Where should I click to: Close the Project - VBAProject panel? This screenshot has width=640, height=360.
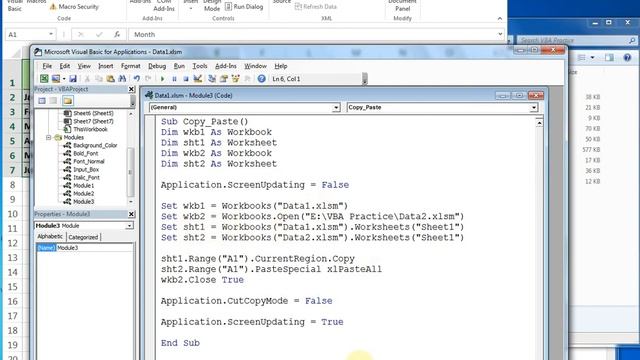point(131,89)
